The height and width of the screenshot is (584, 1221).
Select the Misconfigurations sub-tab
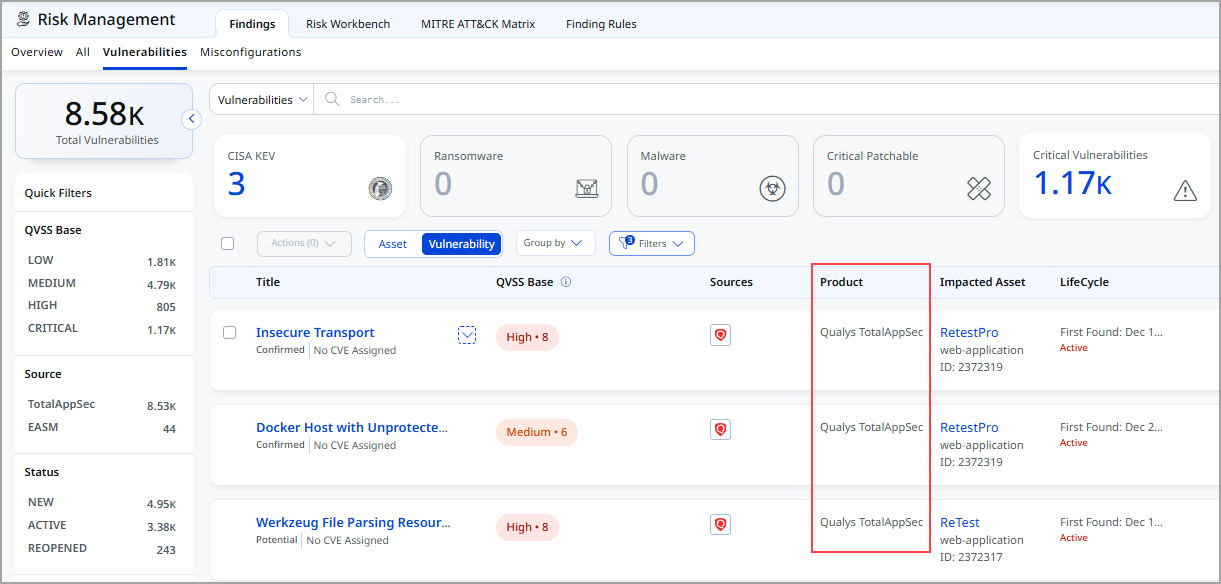[250, 52]
